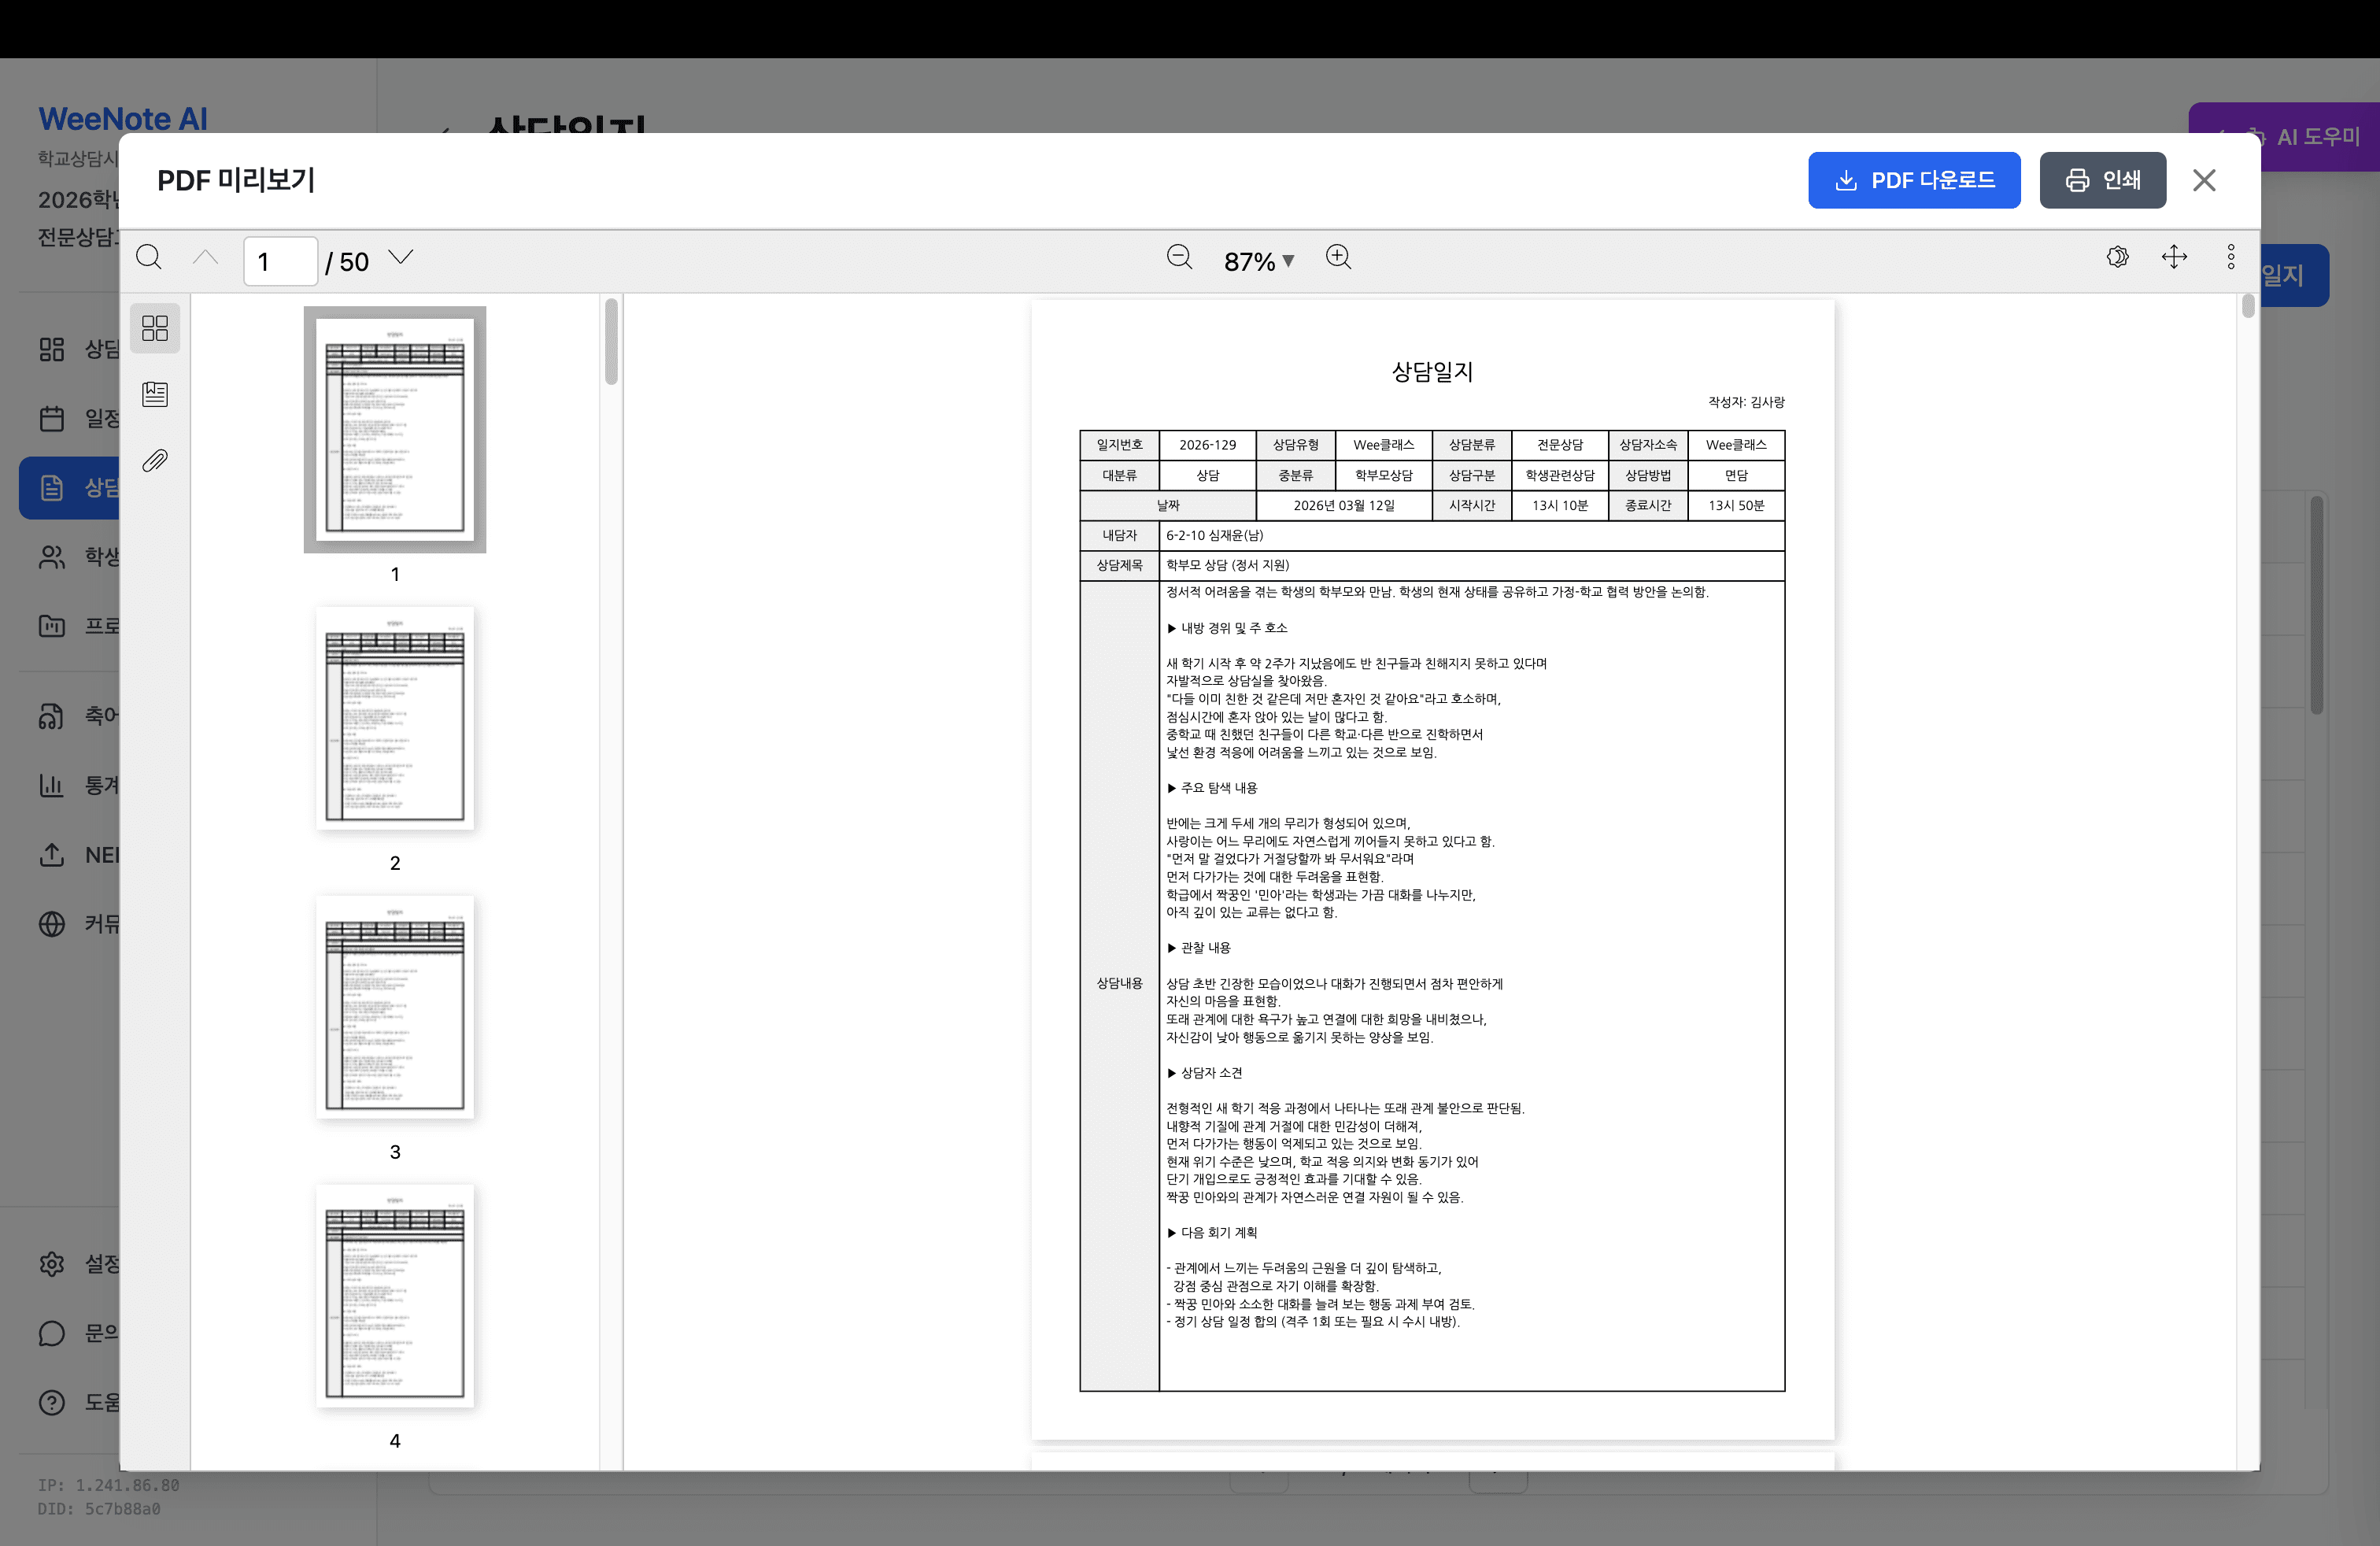Viewport: 2380px width, 1546px height.
Task: Show the bookmarks panel
Action: (155, 394)
